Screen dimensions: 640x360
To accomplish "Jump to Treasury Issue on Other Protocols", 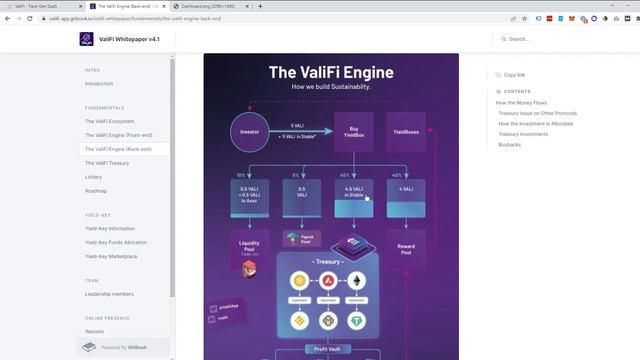I will [538, 113].
